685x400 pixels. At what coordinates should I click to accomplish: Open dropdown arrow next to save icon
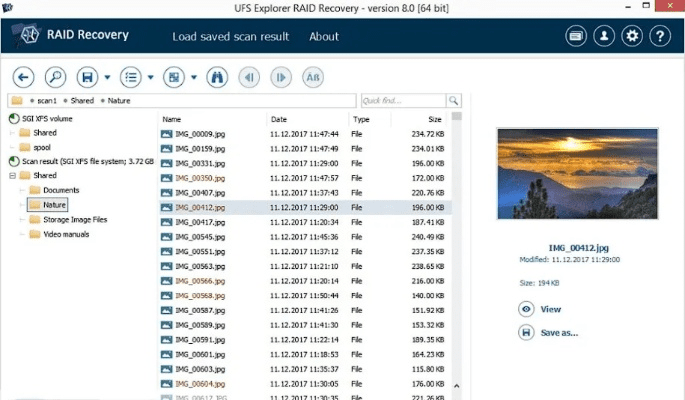pyautogui.click(x=108, y=77)
